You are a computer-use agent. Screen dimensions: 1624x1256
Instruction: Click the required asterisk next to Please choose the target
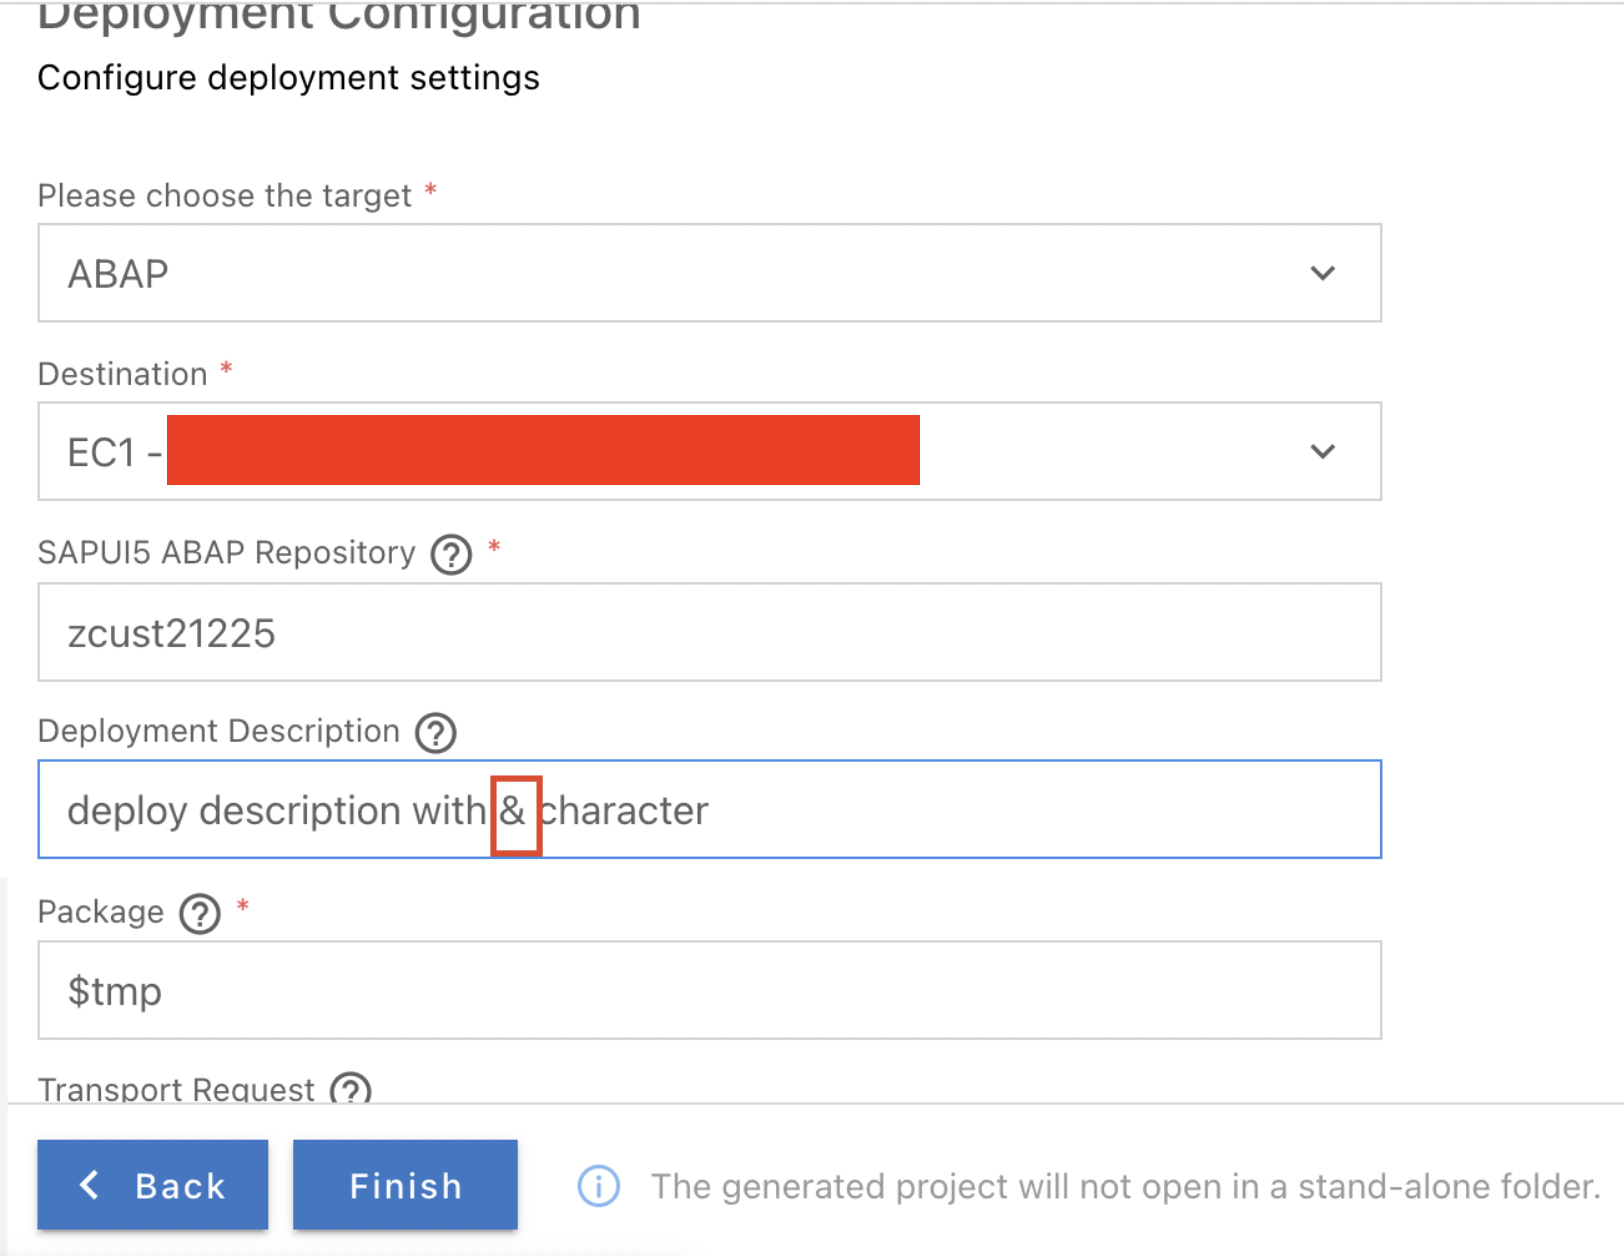[432, 191]
